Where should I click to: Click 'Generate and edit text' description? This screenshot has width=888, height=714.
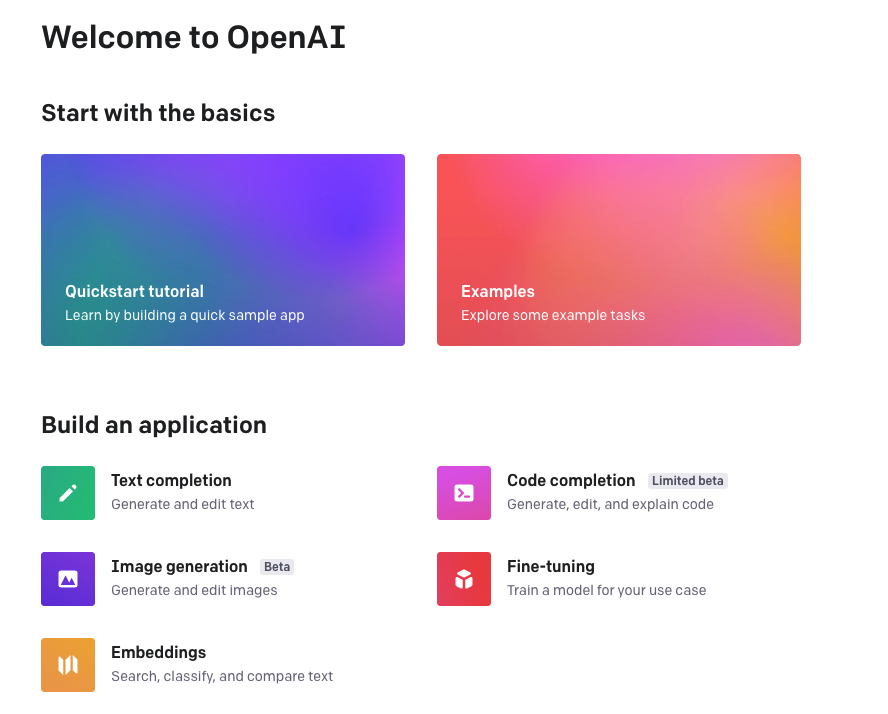click(x=182, y=504)
